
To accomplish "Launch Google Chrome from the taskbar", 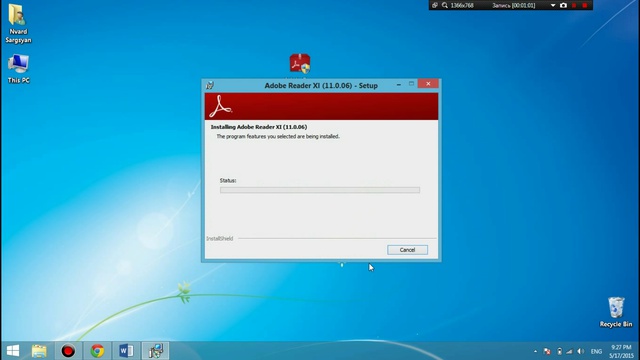I will 98,351.
